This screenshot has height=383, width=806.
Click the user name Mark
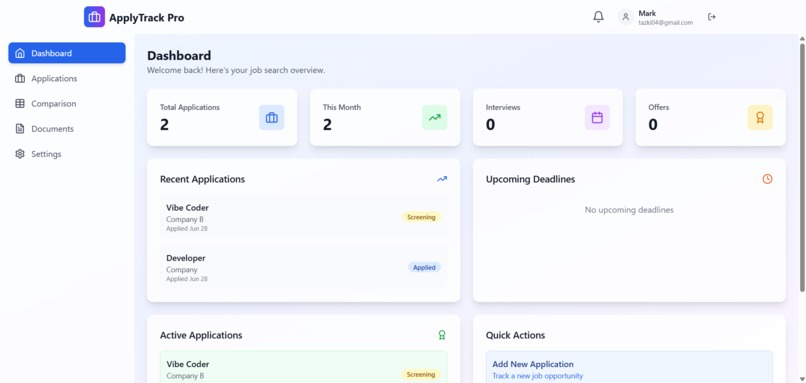point(647,13)
